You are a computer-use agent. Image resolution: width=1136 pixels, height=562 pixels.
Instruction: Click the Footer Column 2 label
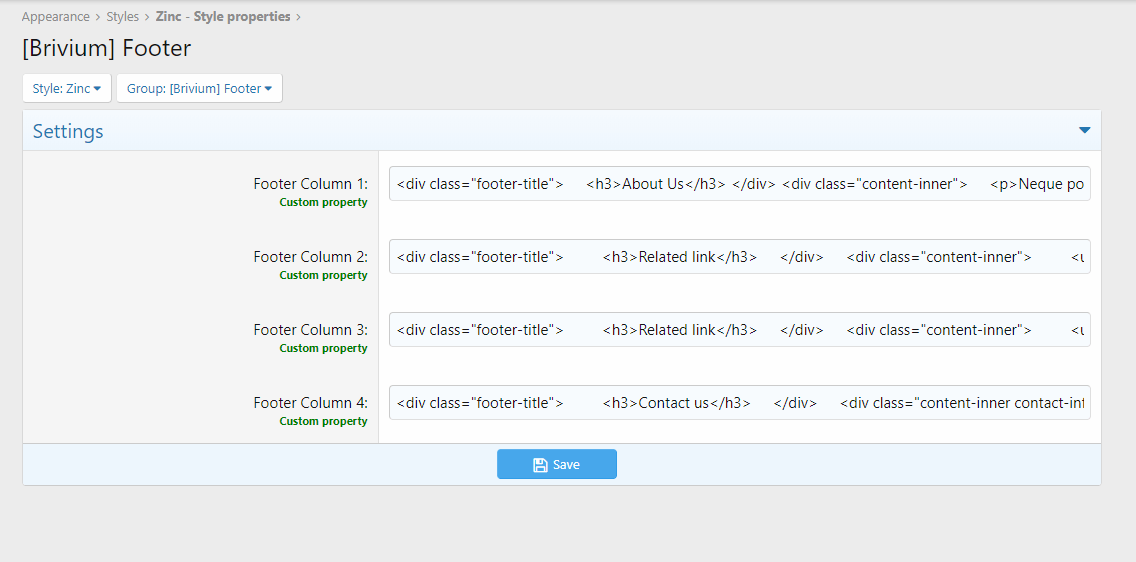(x=310, y=257)
